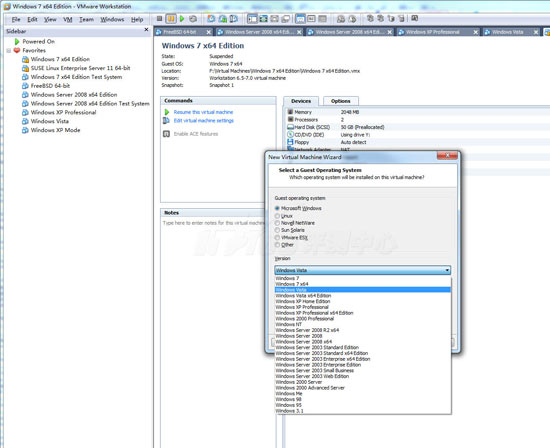Click the CD/DVD (IDE) device icon
Screen dimensions: 550x448
click(290, 134)
